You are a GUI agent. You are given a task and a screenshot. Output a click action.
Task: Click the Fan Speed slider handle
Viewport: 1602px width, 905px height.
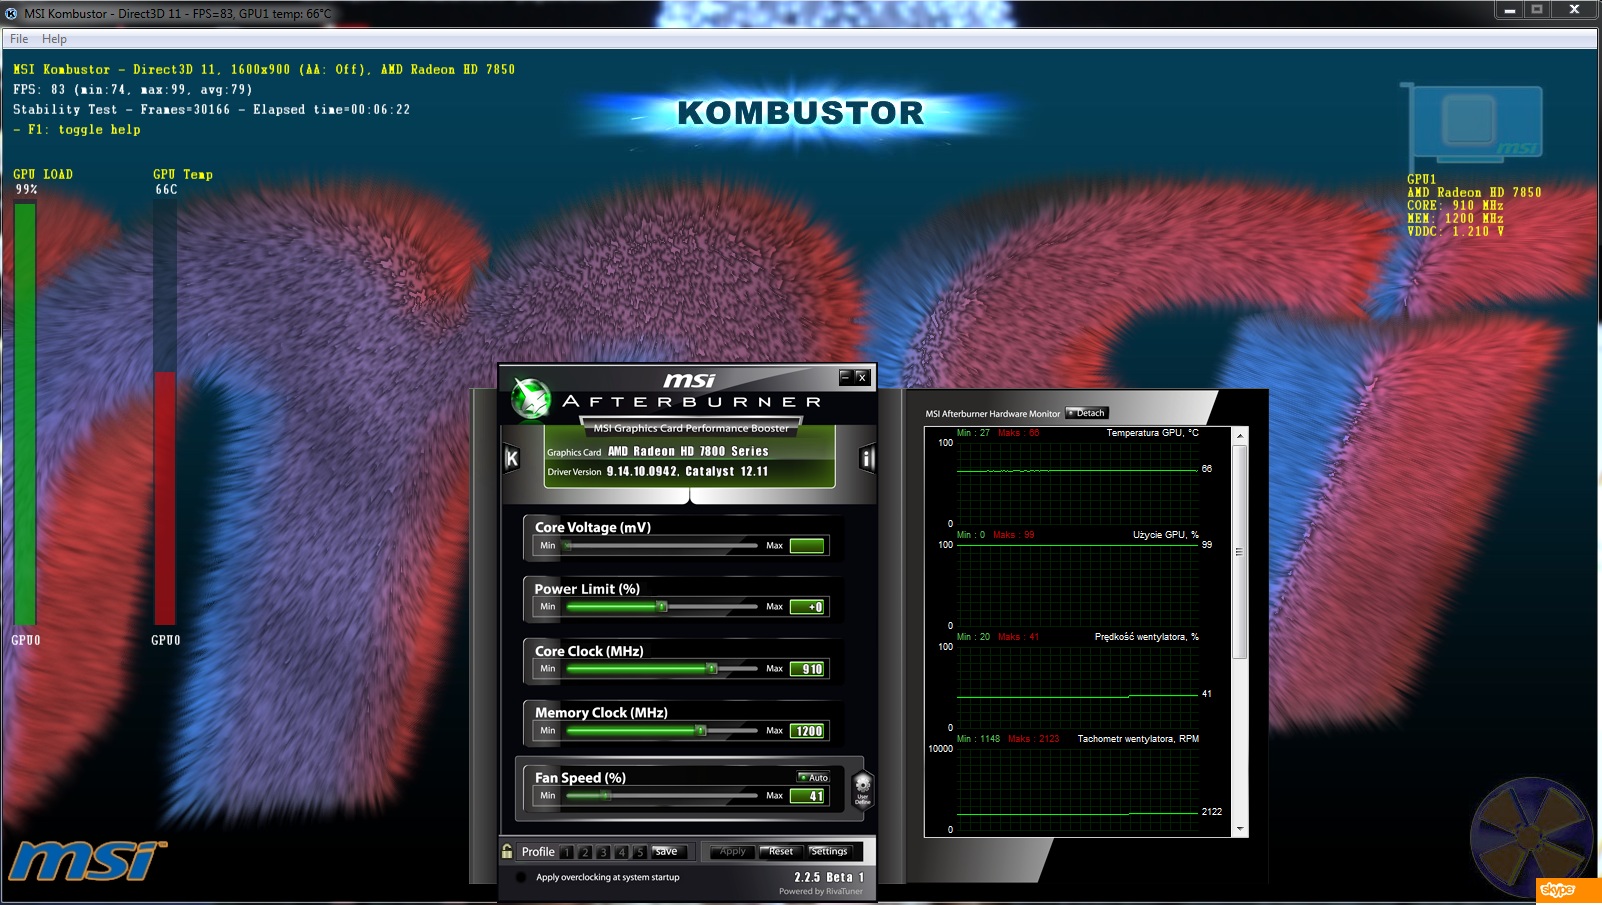coord(605,796)
